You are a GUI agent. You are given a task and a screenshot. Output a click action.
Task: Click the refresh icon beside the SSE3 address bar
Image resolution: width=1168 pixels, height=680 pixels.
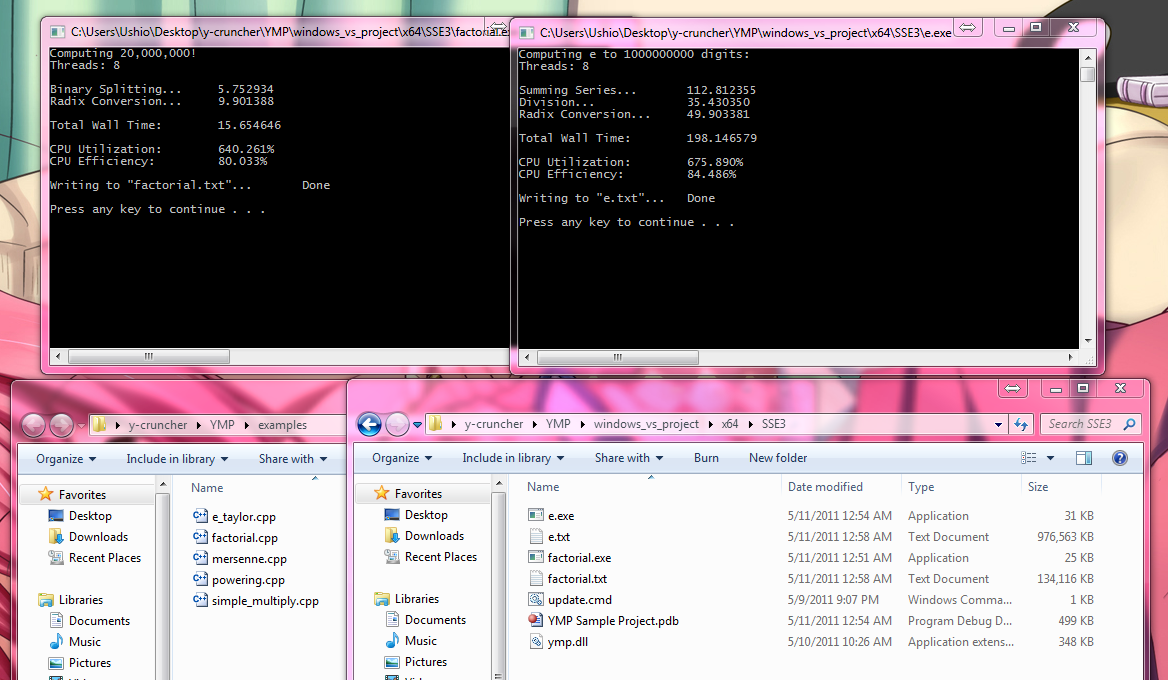pyautogui.click(x=1022, y=424)
